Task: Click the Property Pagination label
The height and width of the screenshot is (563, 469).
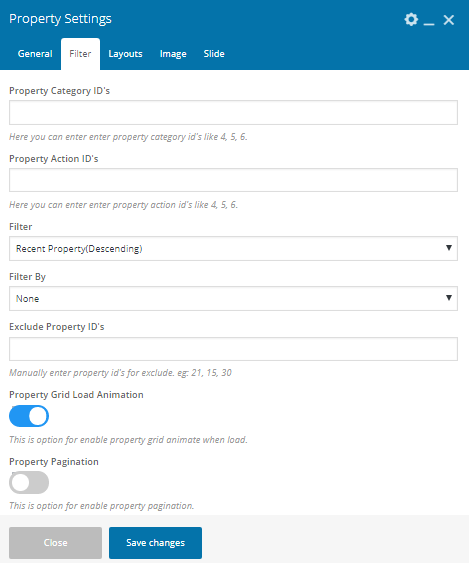Action: (x=54, y=462)
